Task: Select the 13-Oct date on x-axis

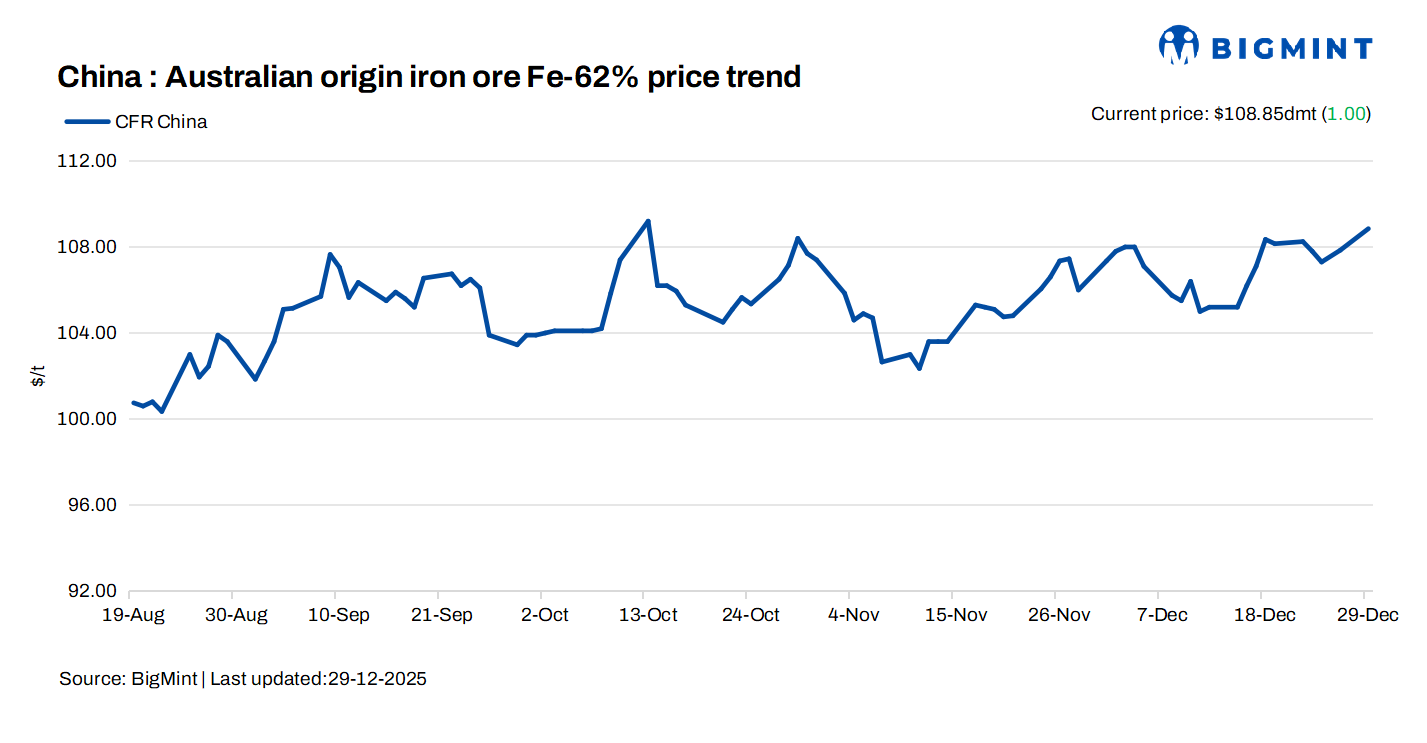Action: point(648,615)
